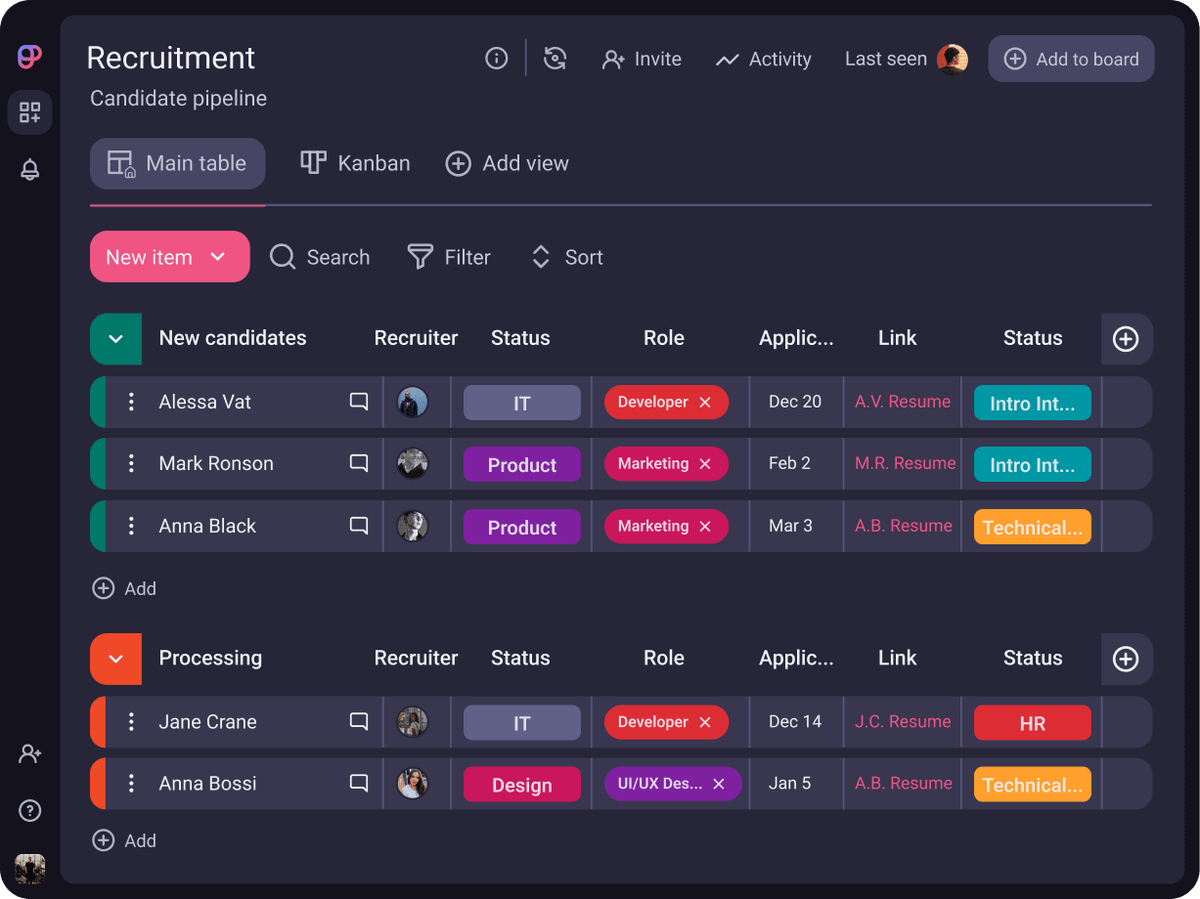Viewport: 1200px width, 899px height.
Task: Click the Search field
Action: pos(320,257)
